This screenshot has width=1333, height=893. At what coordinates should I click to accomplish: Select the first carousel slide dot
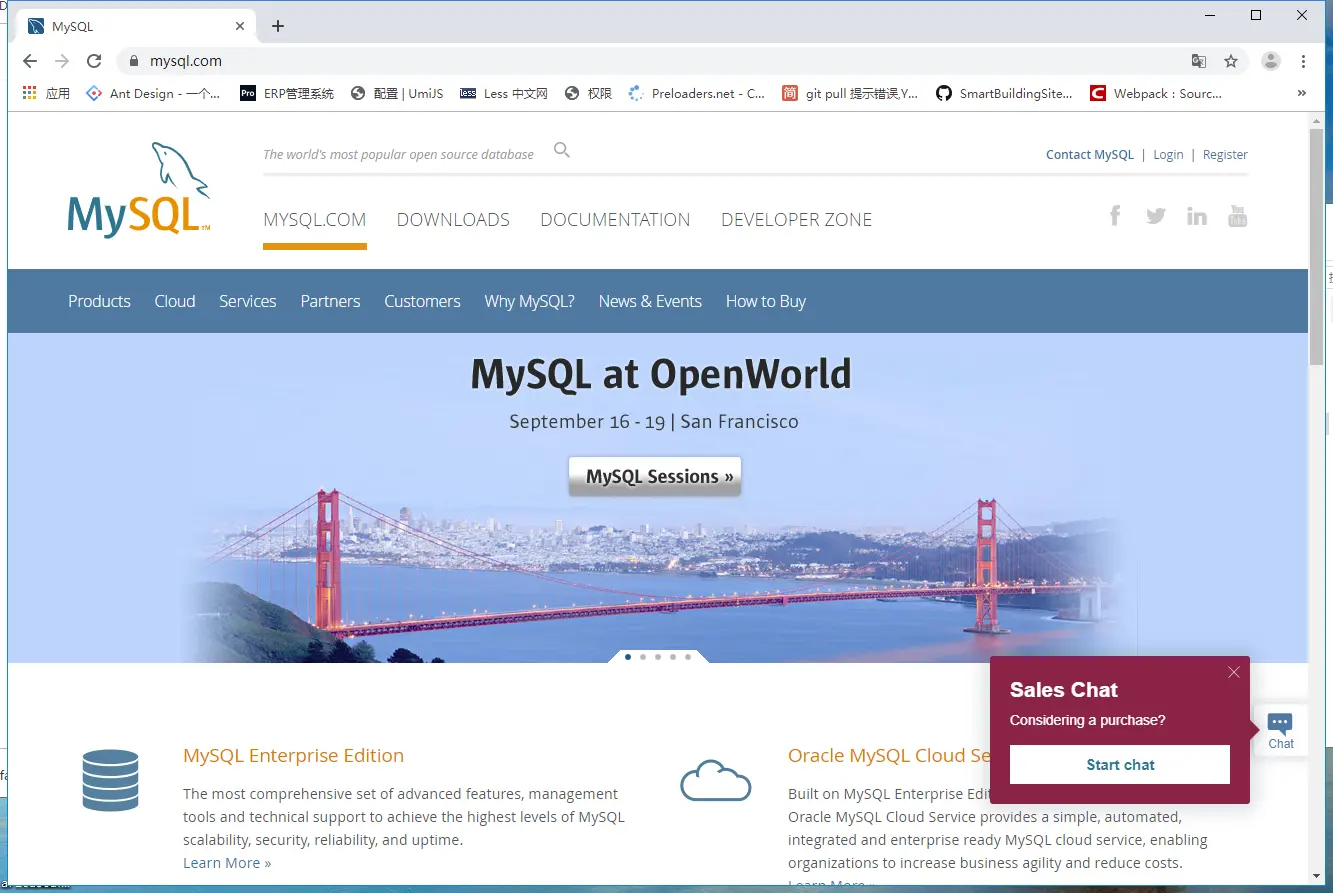(628, 657)
